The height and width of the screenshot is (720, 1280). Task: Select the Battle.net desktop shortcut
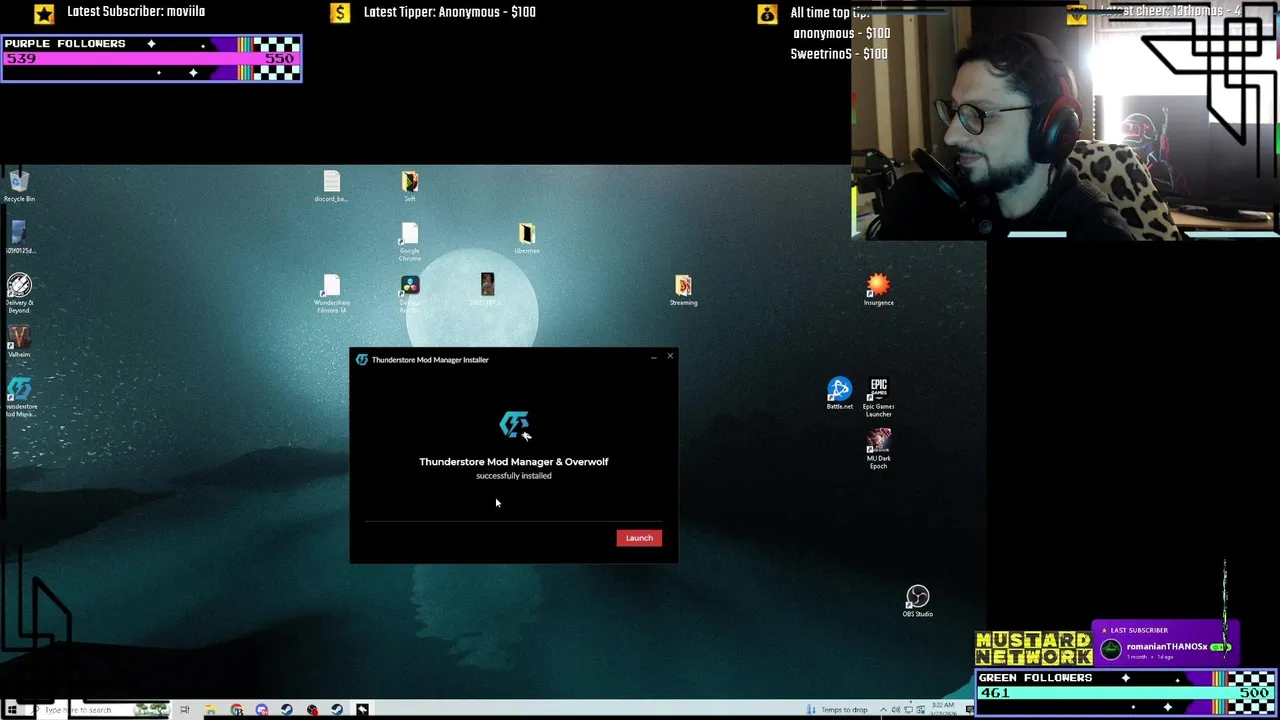[x=839, y=394]
